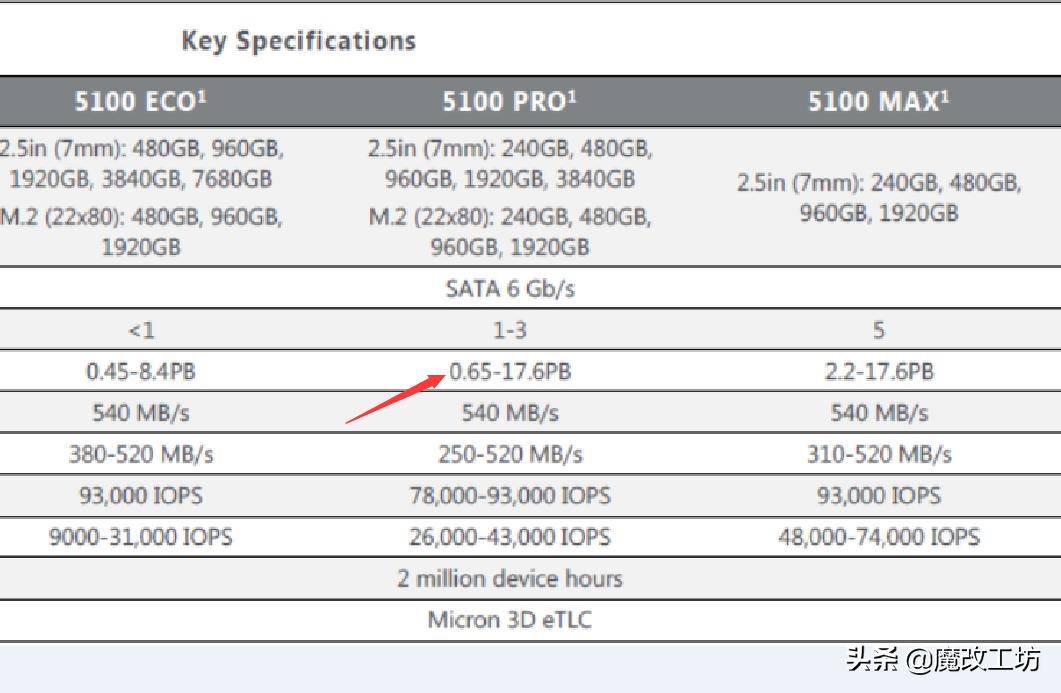Click the 48,000-74,000 IOPS cell
Viewport: 1061px width, 693px height.
(x=879, y=537)
